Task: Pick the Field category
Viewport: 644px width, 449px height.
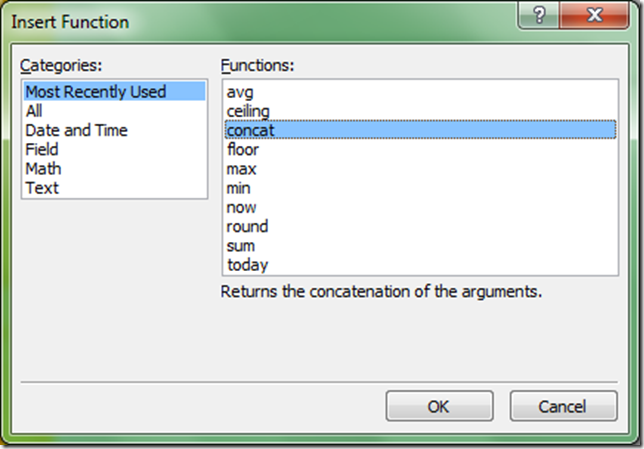Action: [x=42, y=149]
